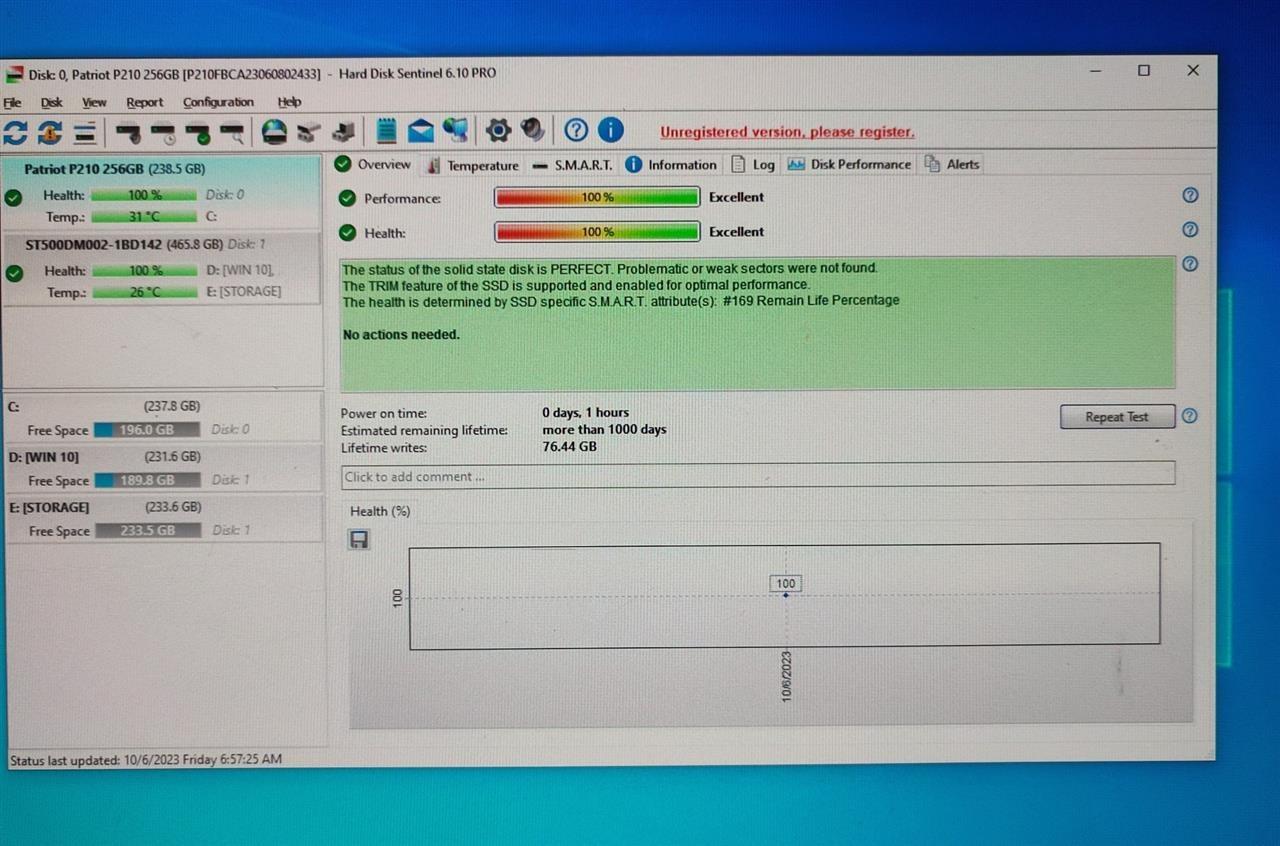Open the blue notepad report icon
The image size is (1280, 846).
tap(386, 130)
